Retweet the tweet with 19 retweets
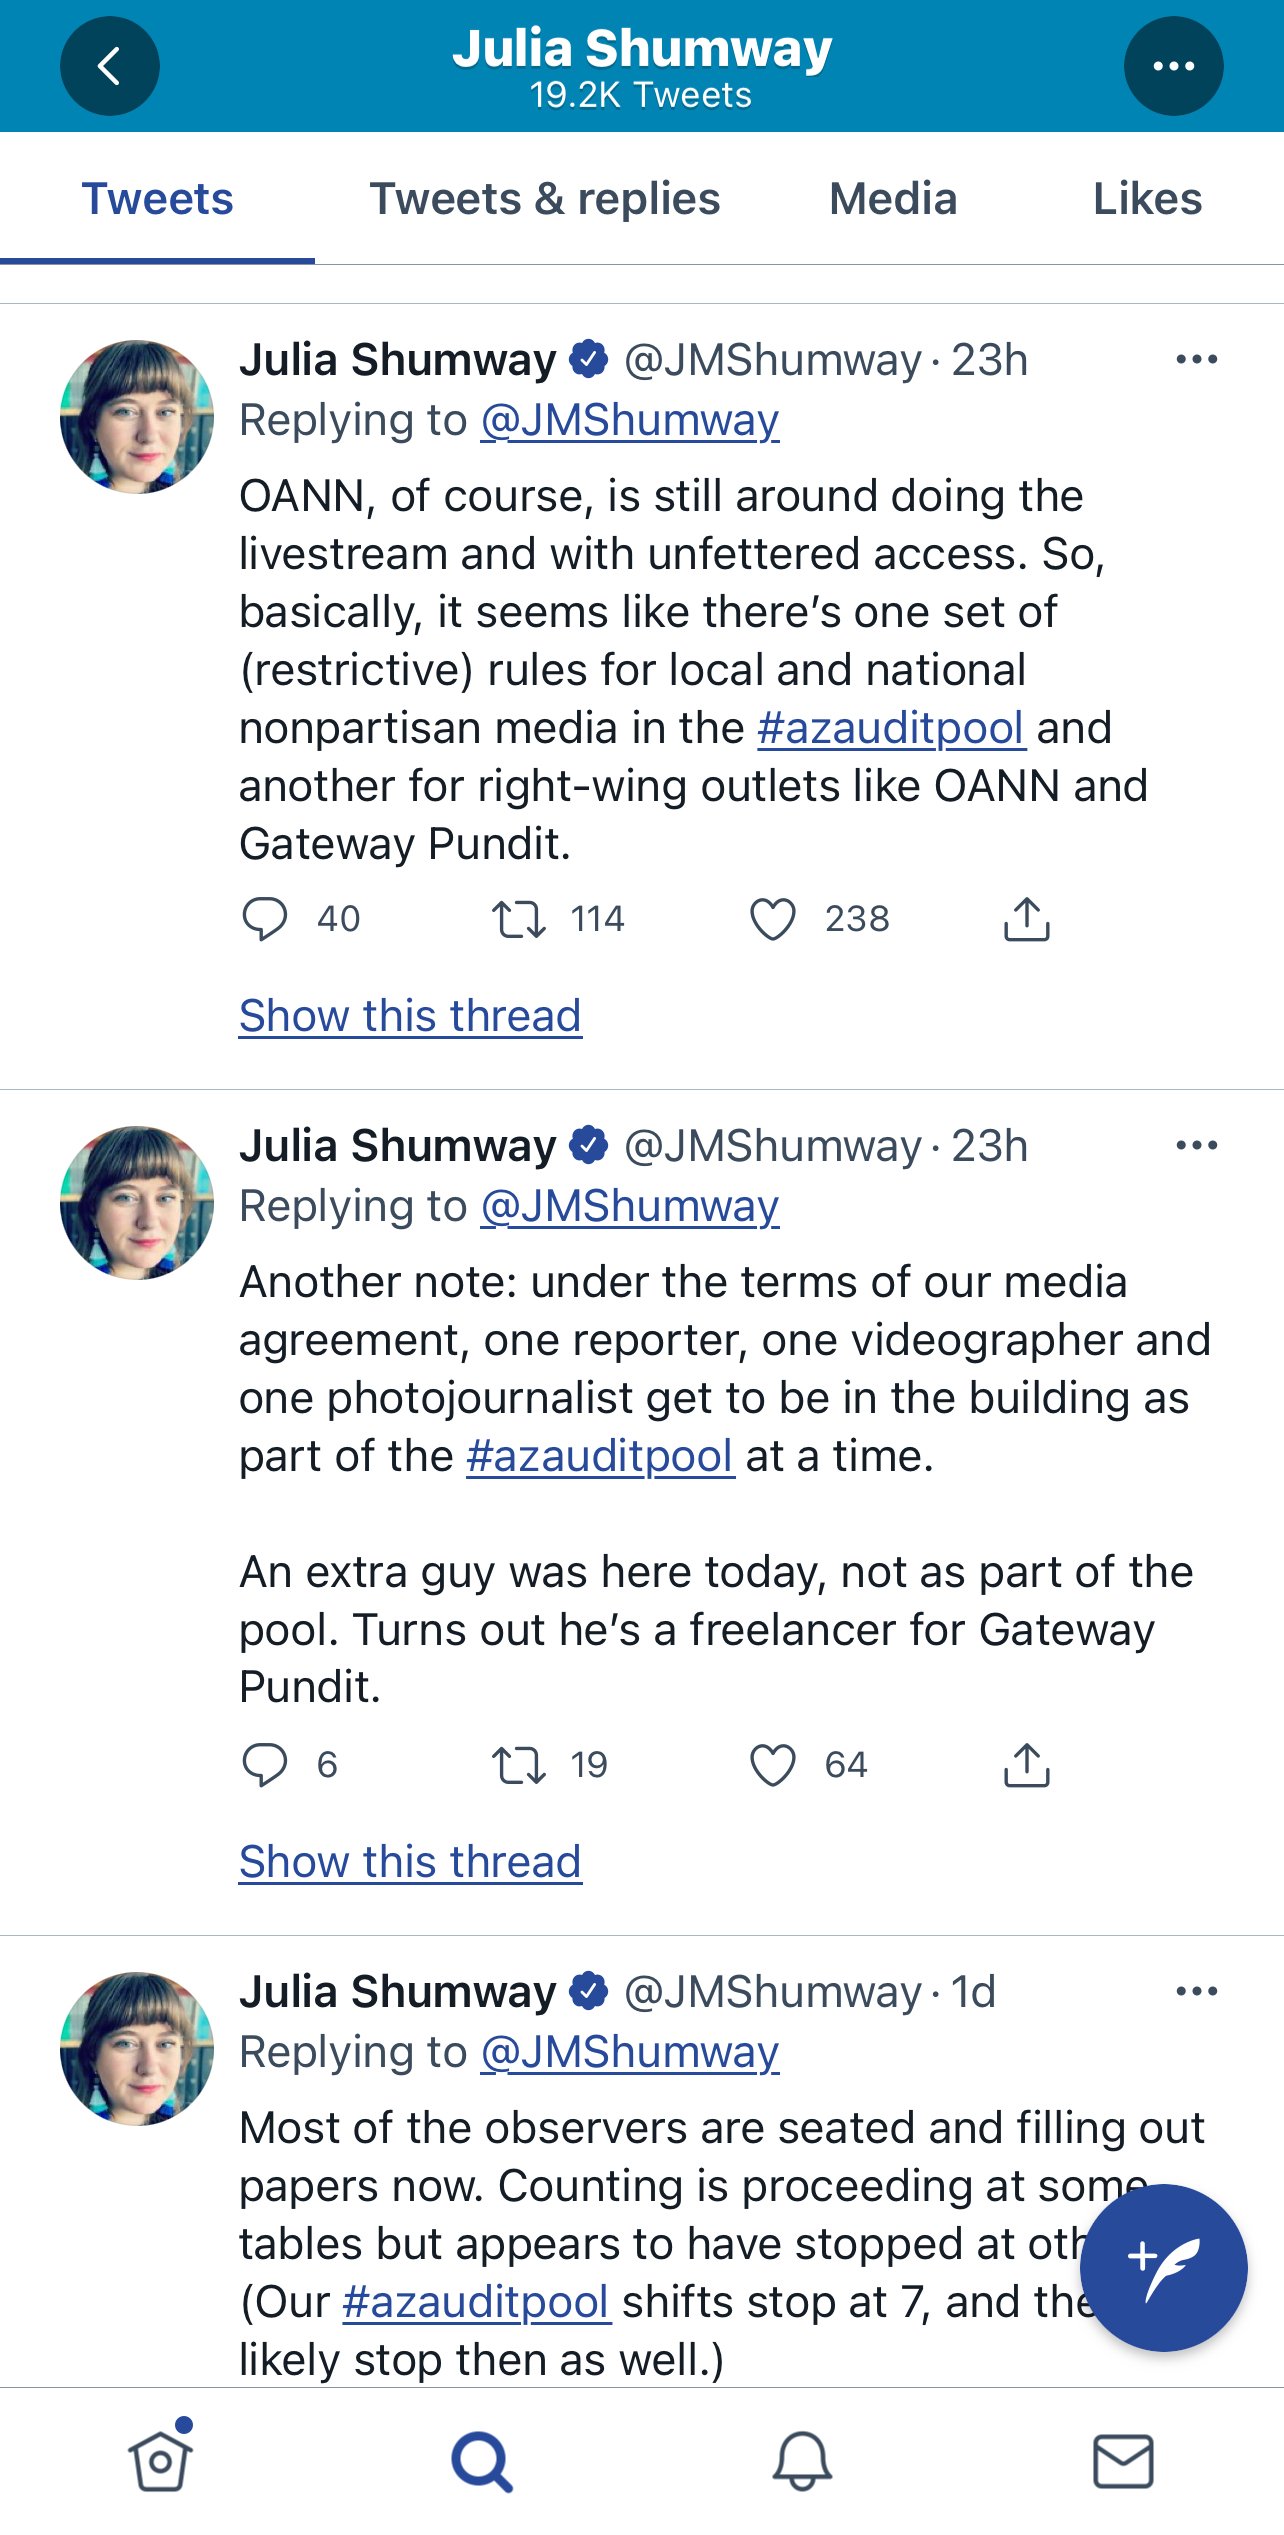Image resolution: width=1284 pixels, height=2535 pixels. (519, 1765)
